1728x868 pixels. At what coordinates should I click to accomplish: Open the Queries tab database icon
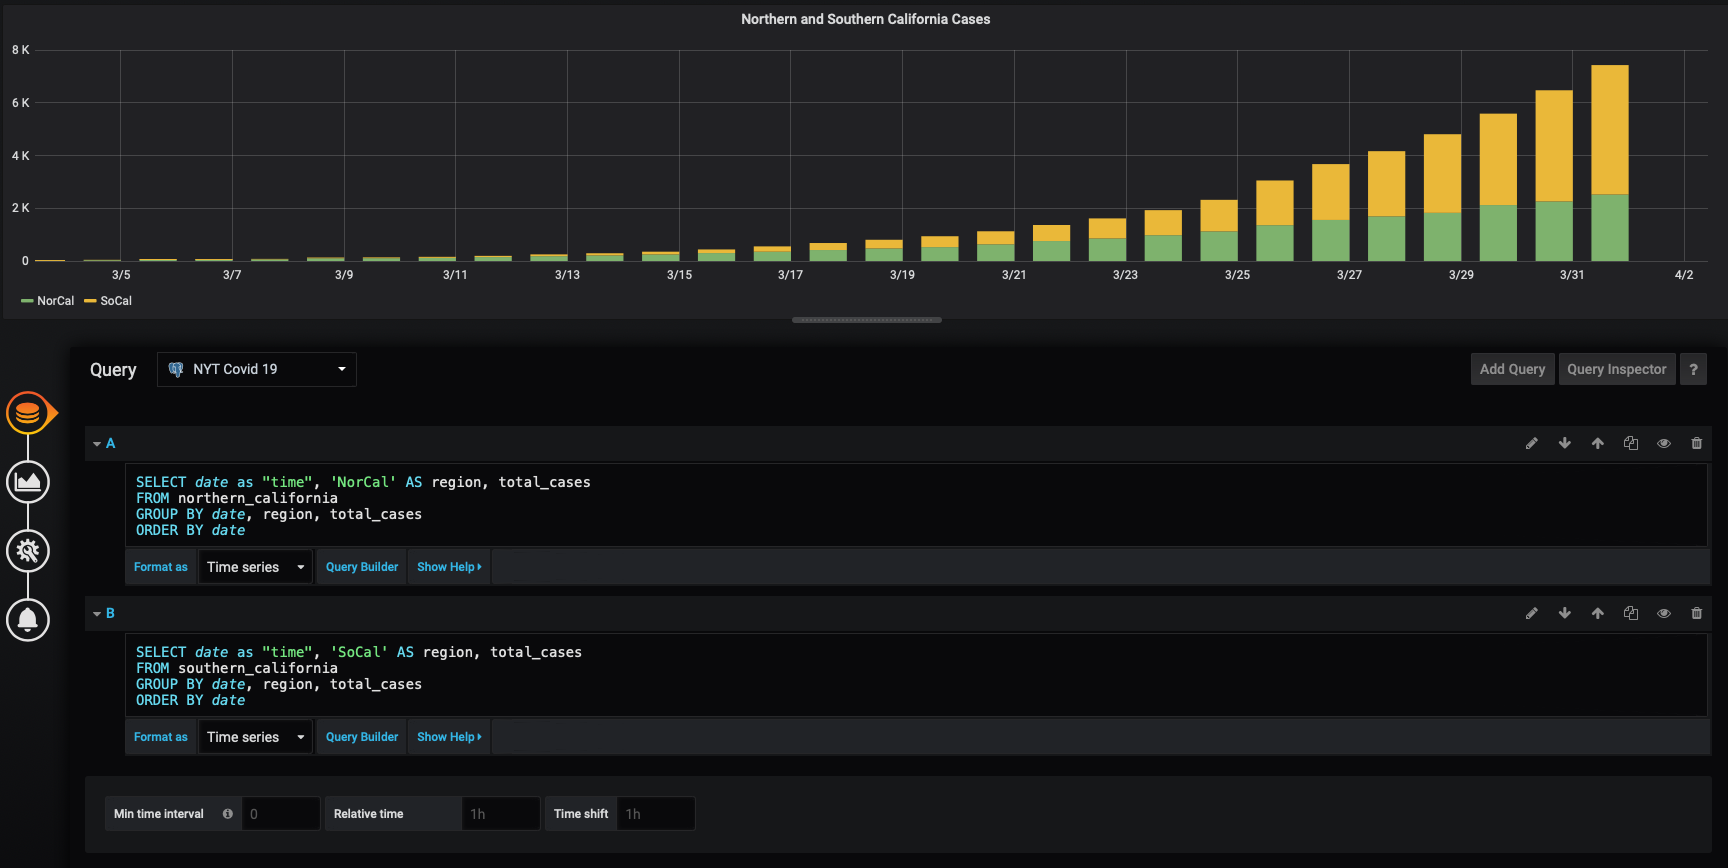tap(28, 413)
